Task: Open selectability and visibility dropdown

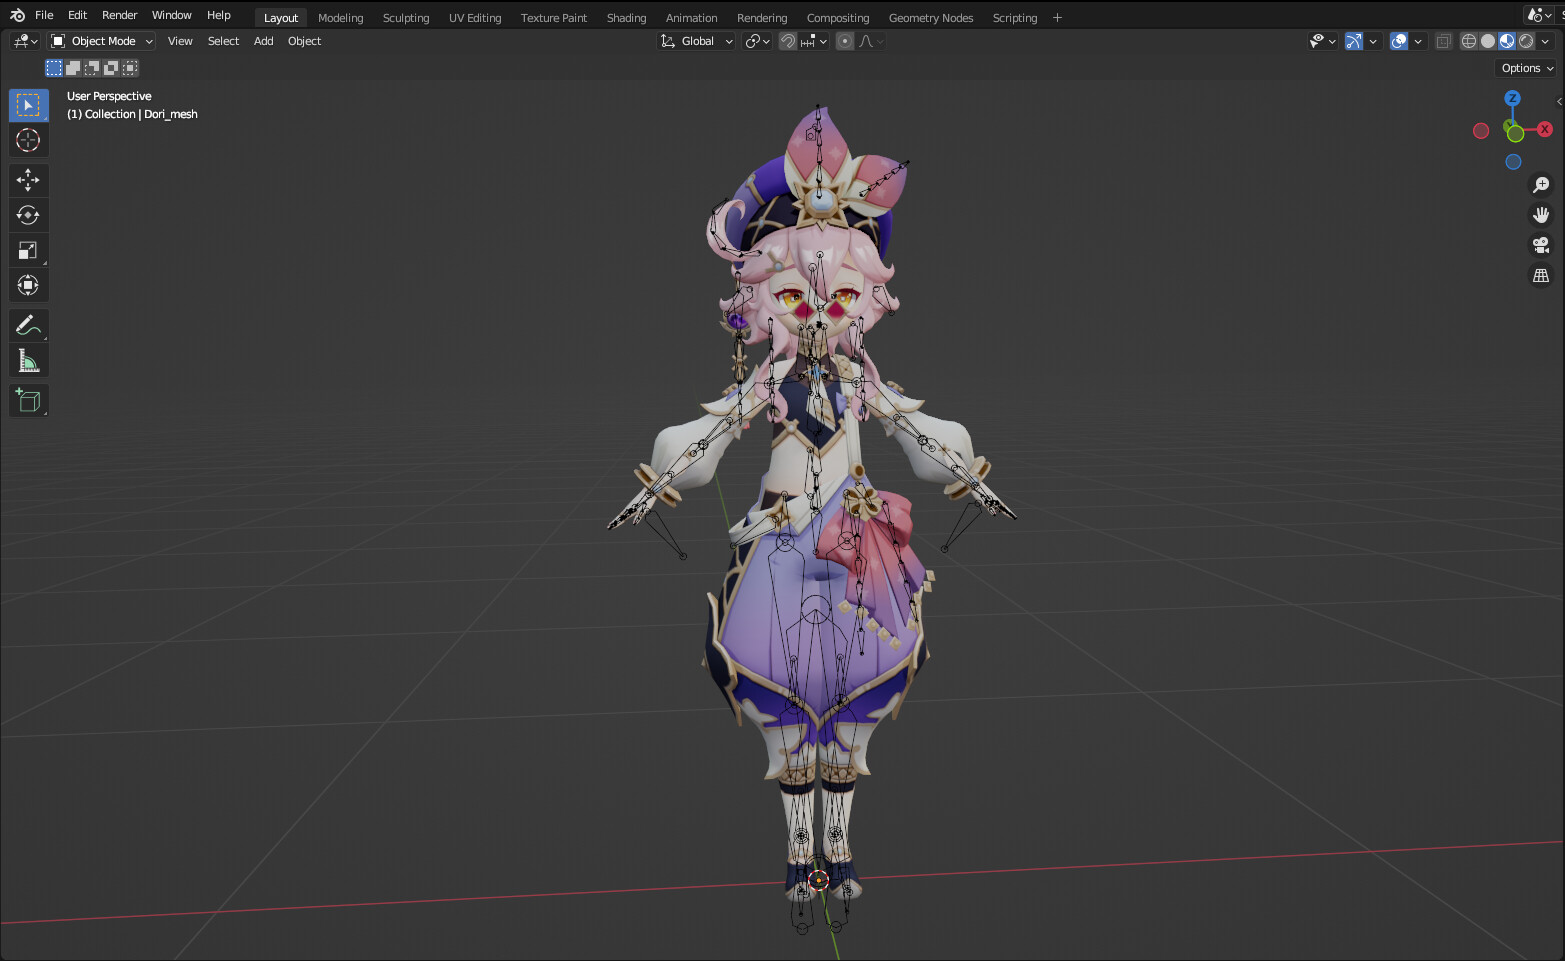Action: tap(1323, 41)
